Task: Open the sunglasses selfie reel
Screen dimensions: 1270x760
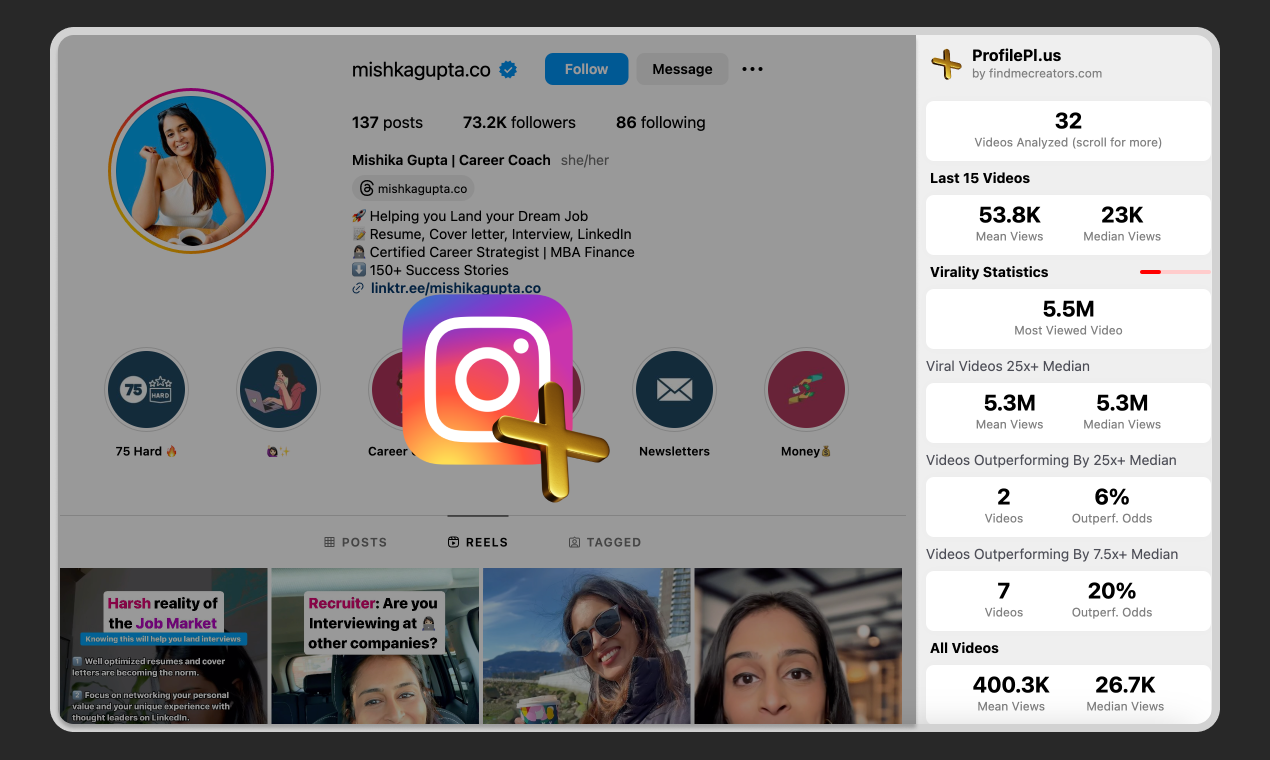Action: click(587, 646)
